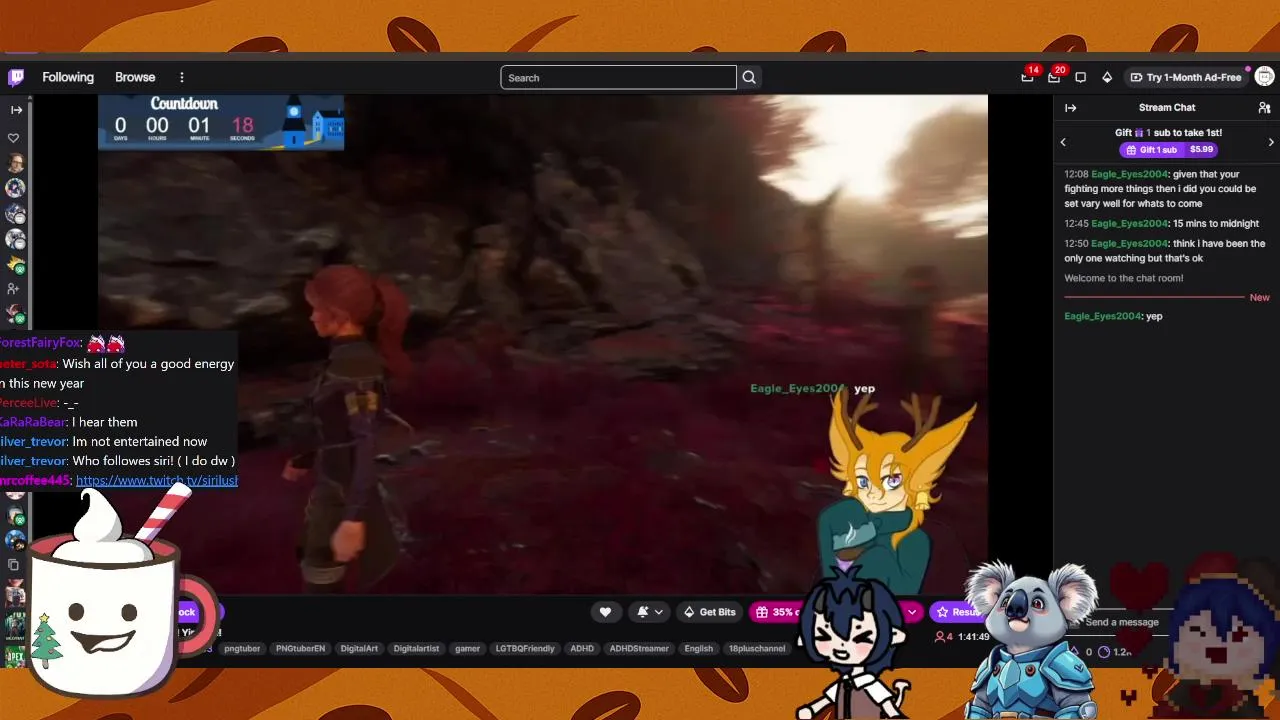1280x720 pixels.
Task: Open the chat Community users icon
Action: pyautogui.click(x=1264, y=108)
